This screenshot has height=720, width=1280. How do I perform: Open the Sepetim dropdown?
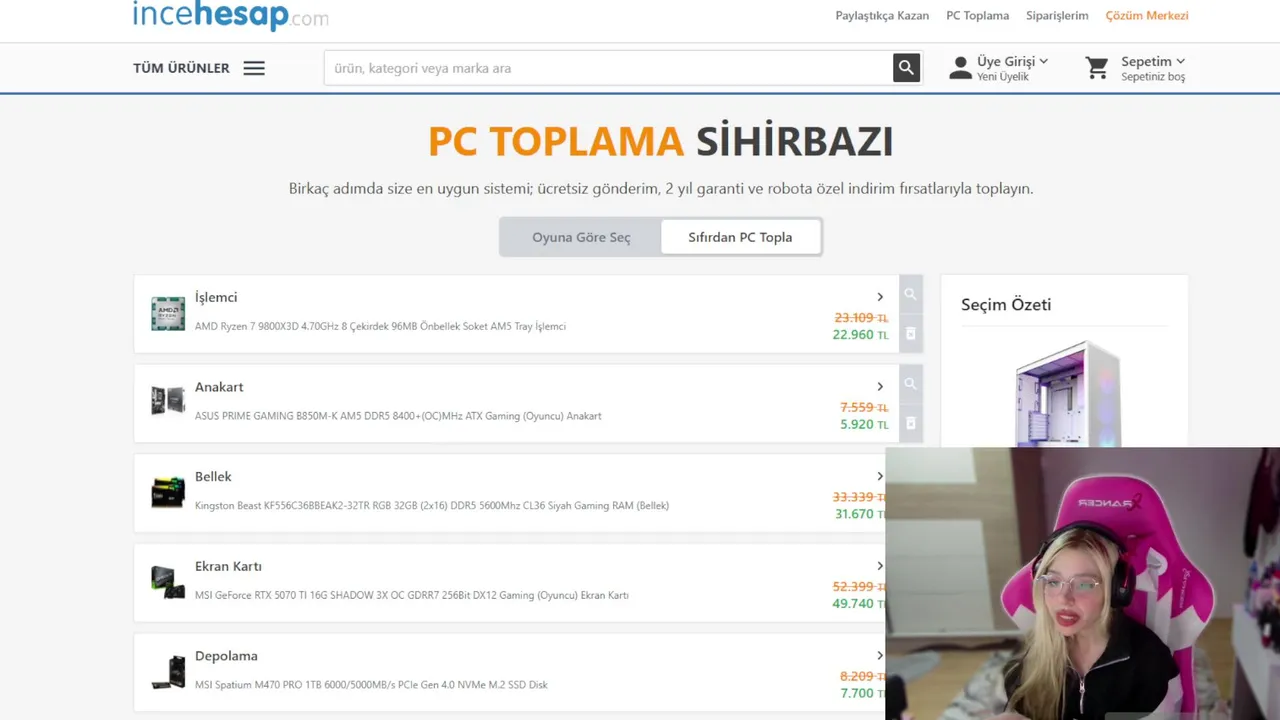tap(1153, 61)
